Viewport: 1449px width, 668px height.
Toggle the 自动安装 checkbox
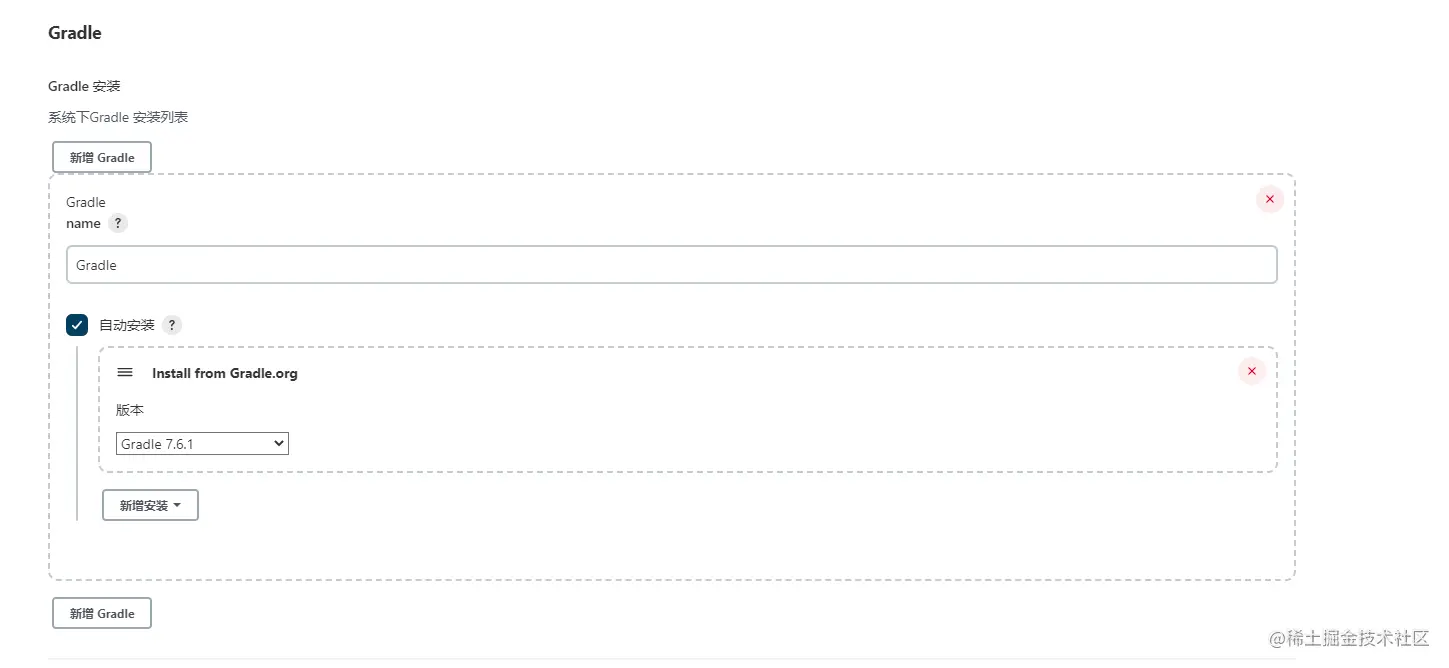(x=77, y=325)
